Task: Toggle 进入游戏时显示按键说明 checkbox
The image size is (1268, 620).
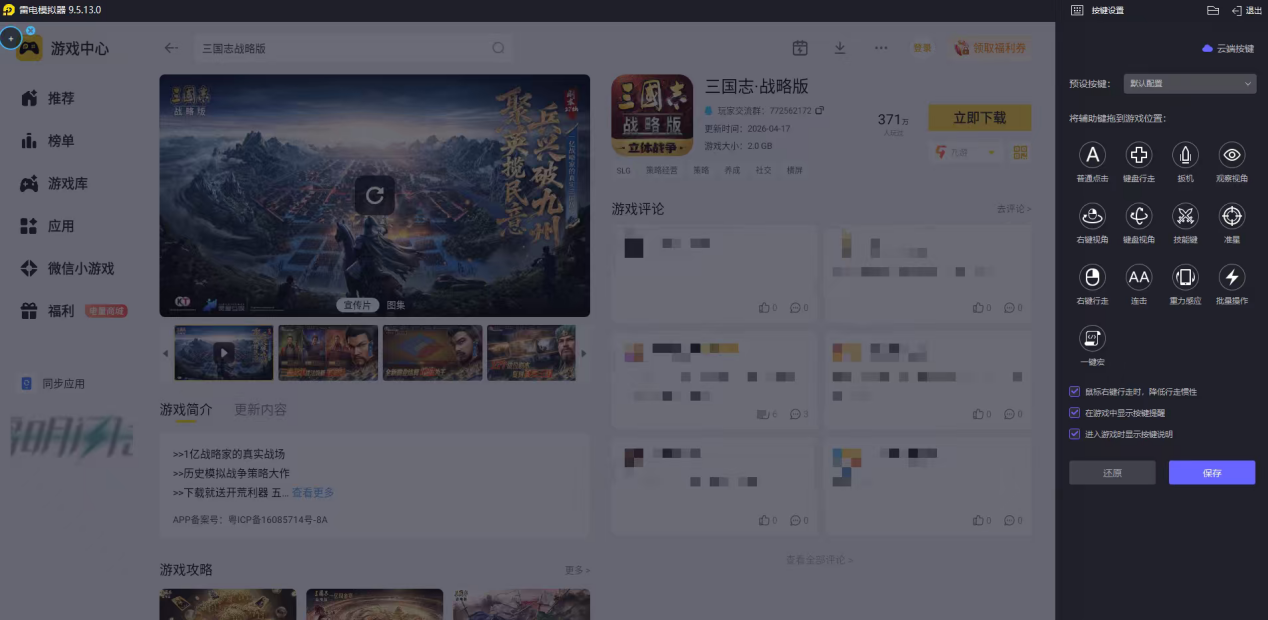Action: tap(1074, 434)
